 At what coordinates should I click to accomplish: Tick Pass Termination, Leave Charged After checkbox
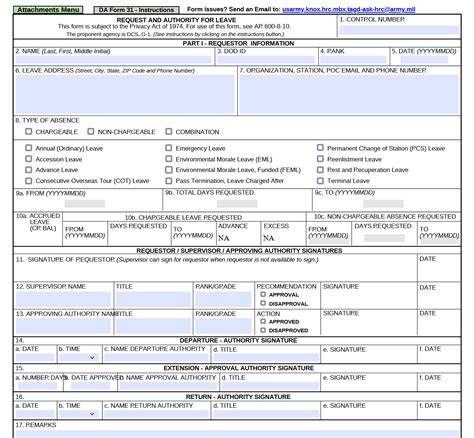pos(169,181)
